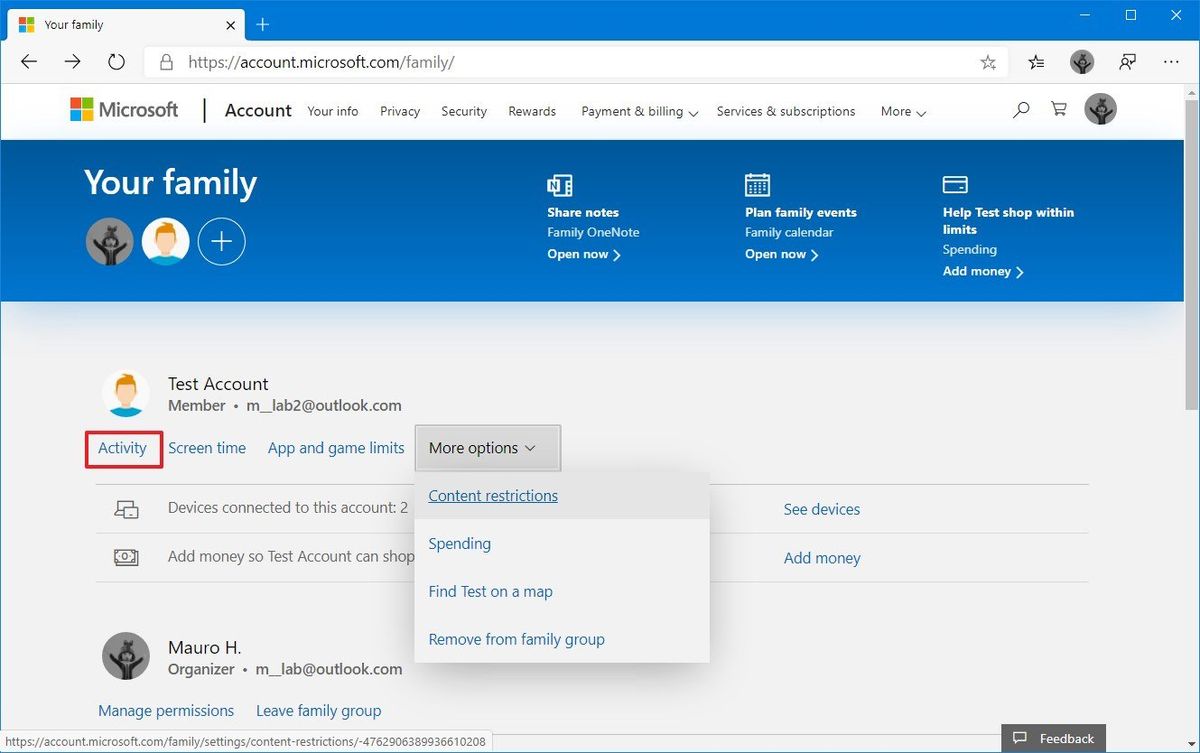Viewport: 1200px width, 753px height.
Task: Click the devices connected icon
Action: (x=127, y=509)
